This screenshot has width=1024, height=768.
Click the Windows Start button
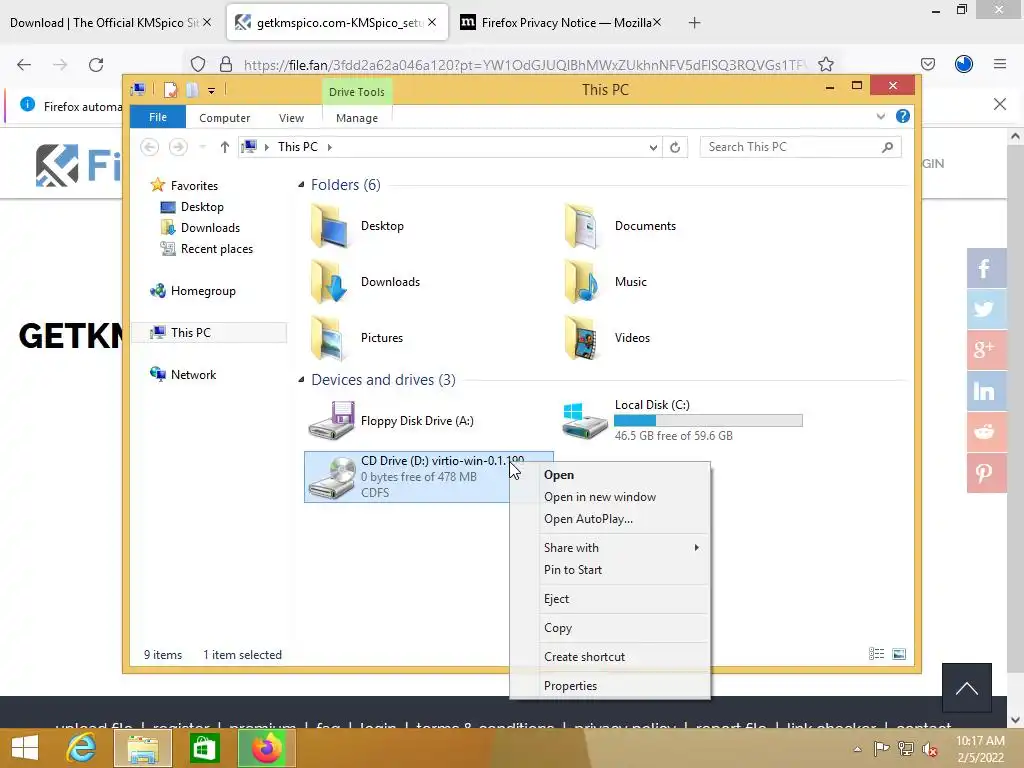pyautogui.click(x=25, y=748)
